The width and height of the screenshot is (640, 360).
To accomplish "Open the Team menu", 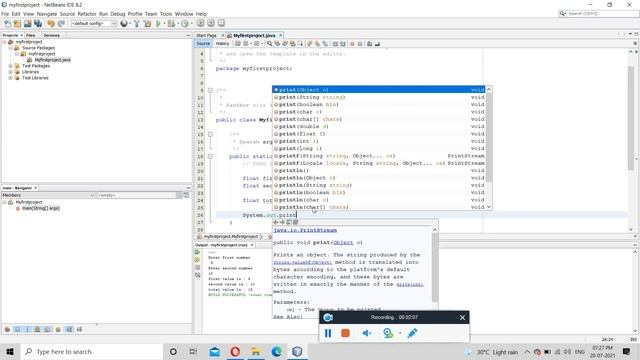I will tap(151, 14).
